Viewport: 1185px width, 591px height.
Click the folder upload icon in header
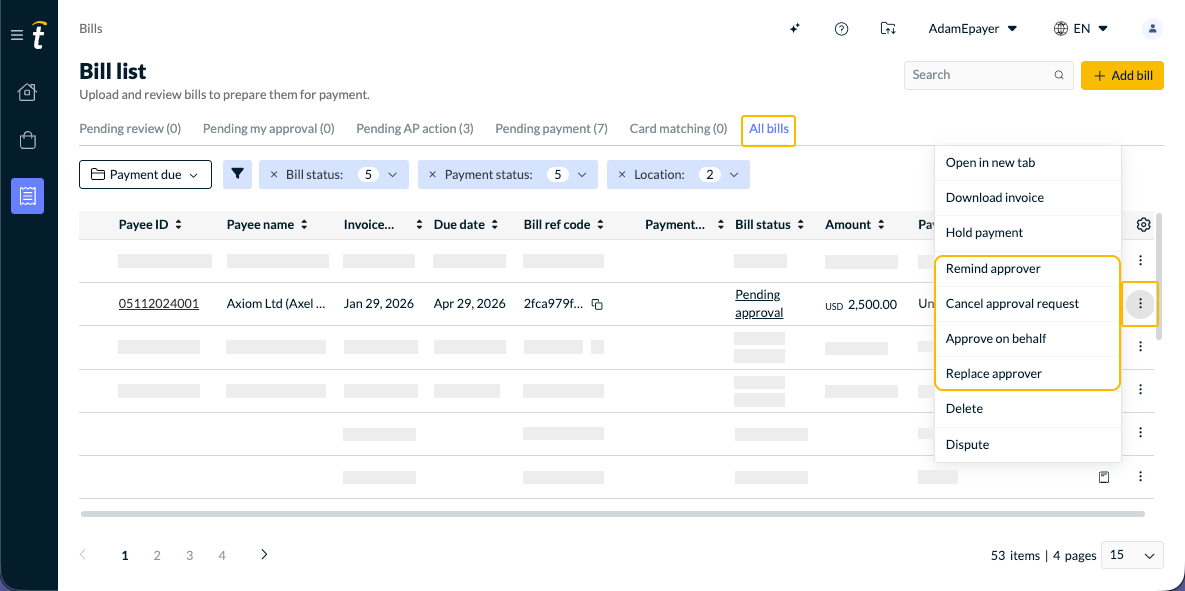pos(888,29)
